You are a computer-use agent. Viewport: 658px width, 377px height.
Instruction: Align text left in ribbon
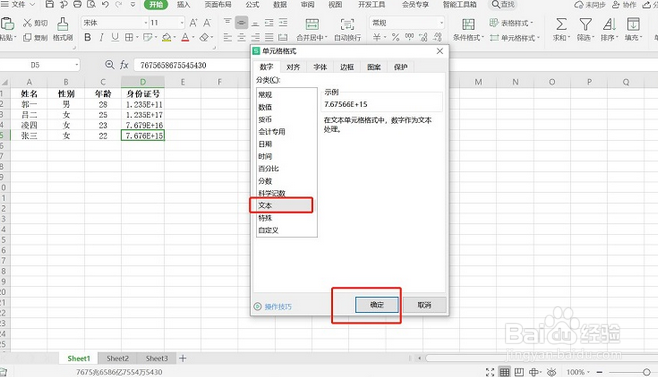227,37
